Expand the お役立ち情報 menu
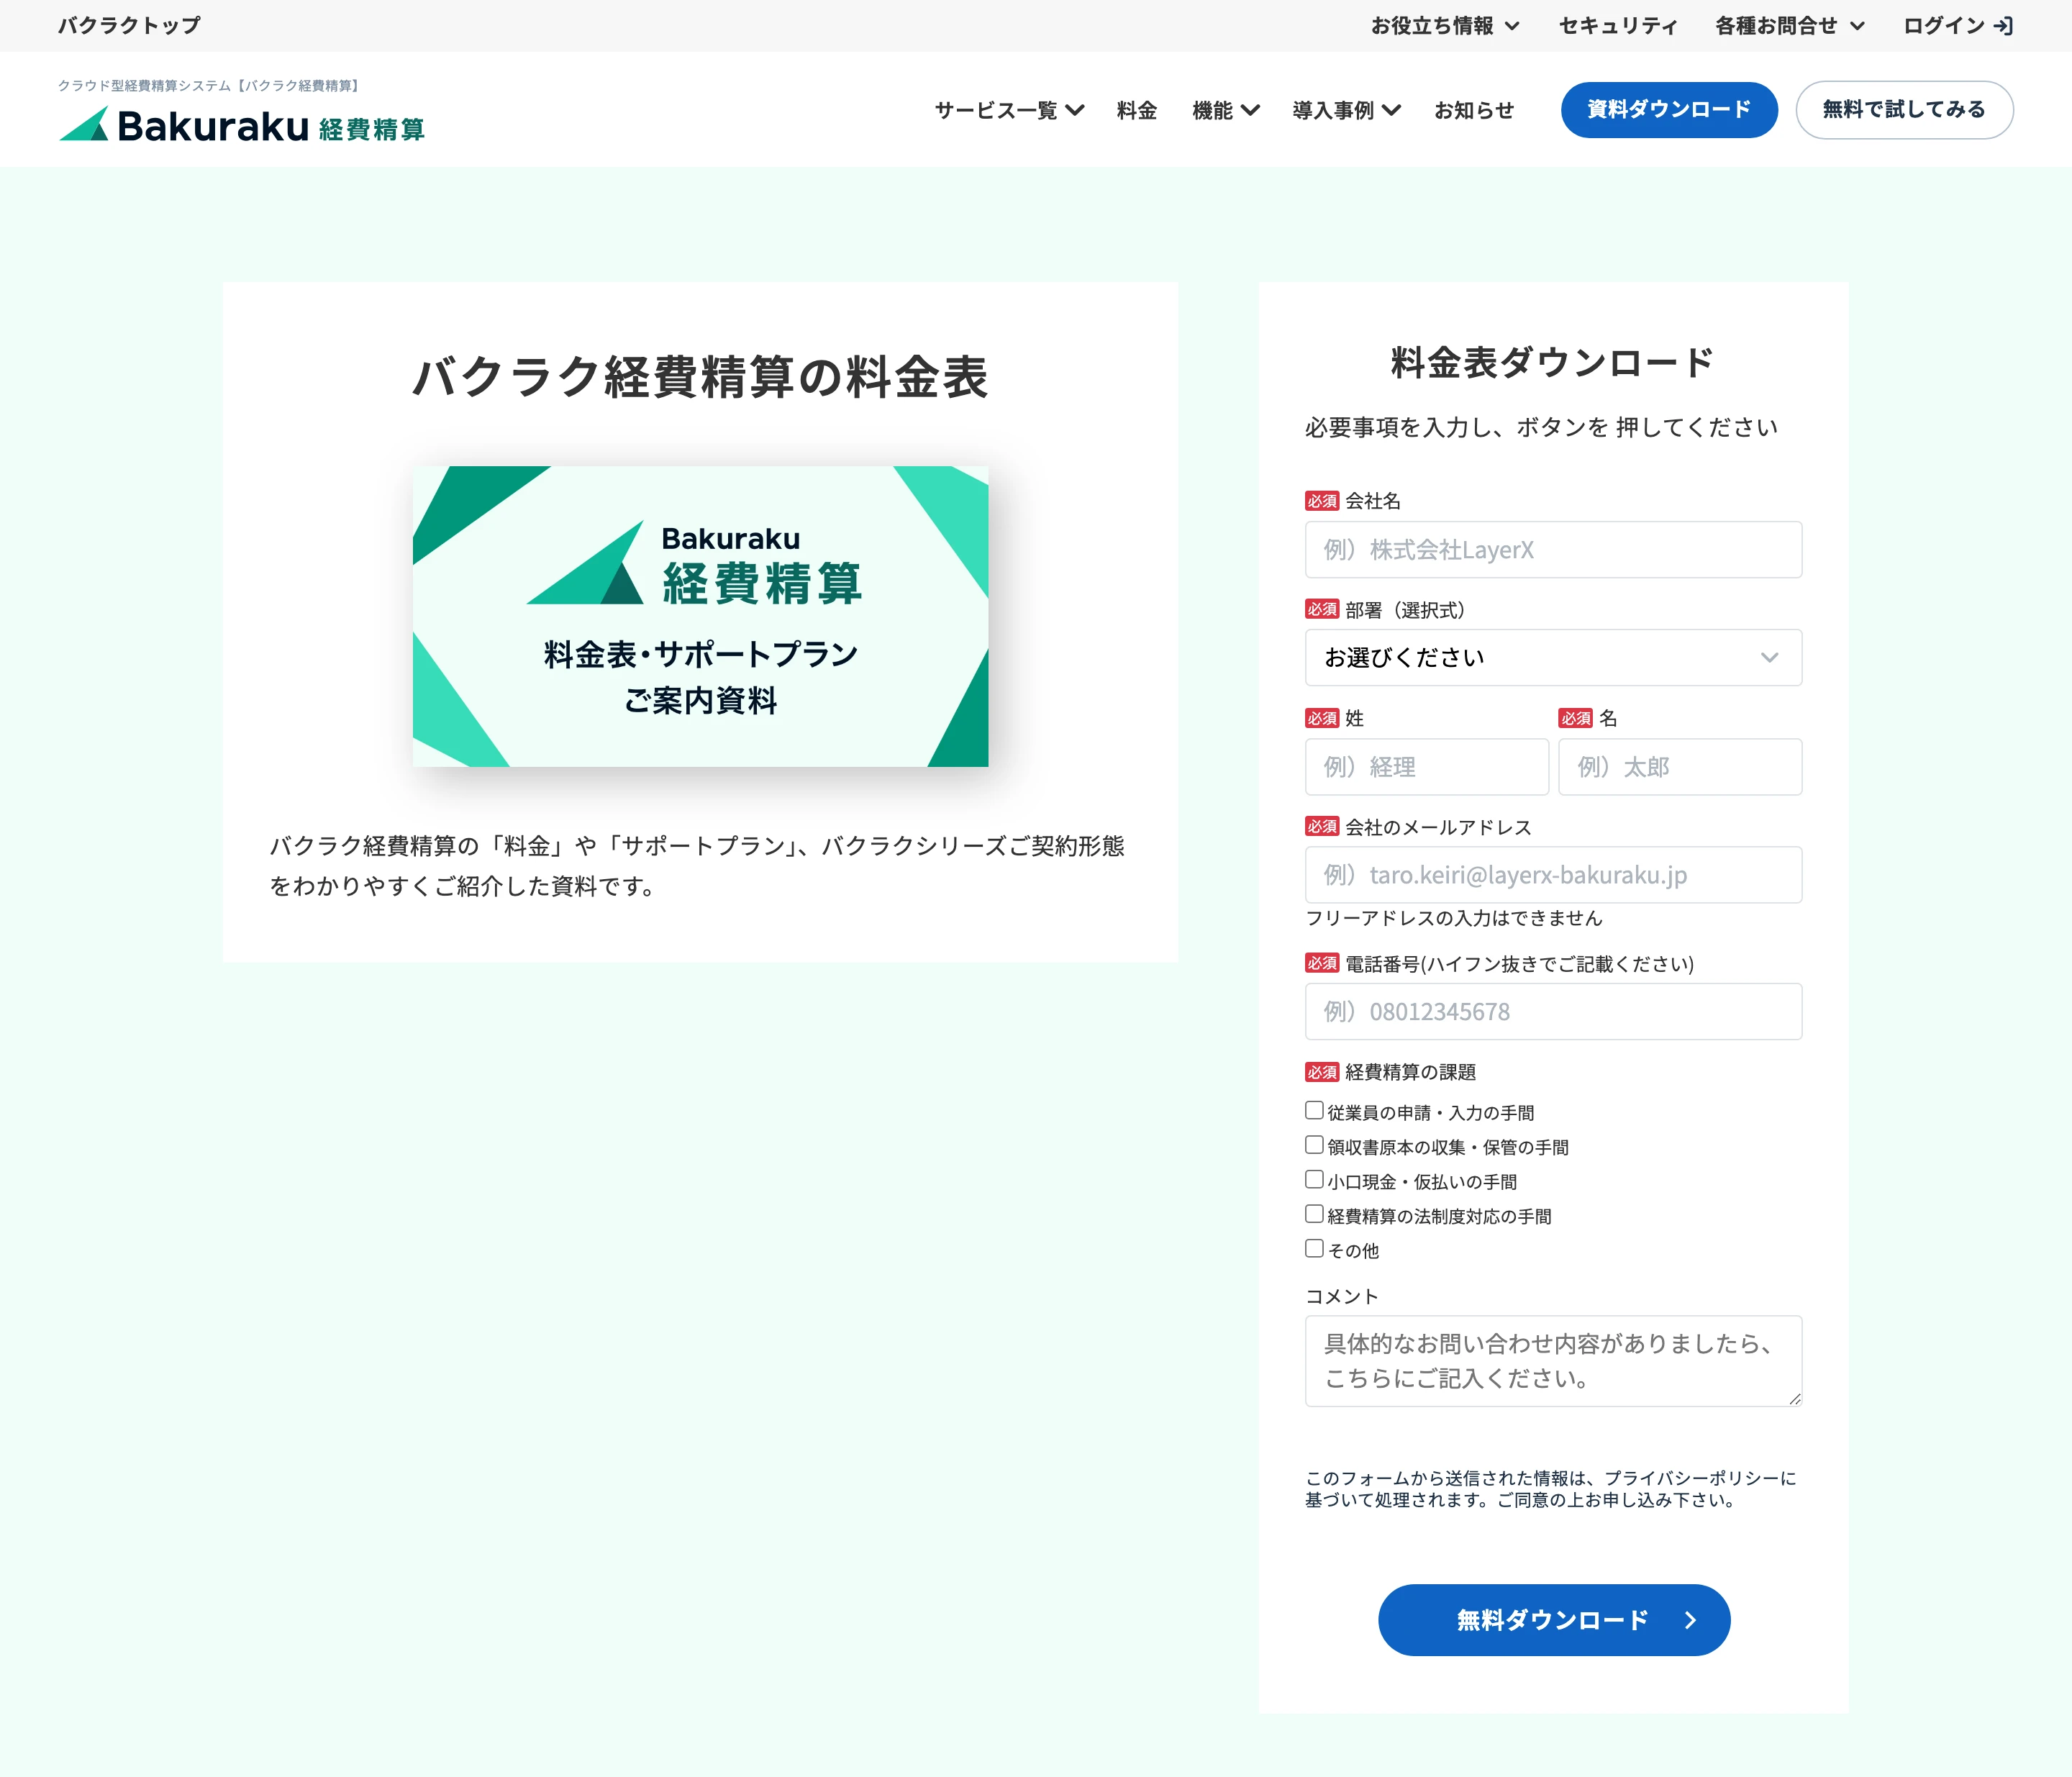2072x1777 pixels. [1445, 26]
